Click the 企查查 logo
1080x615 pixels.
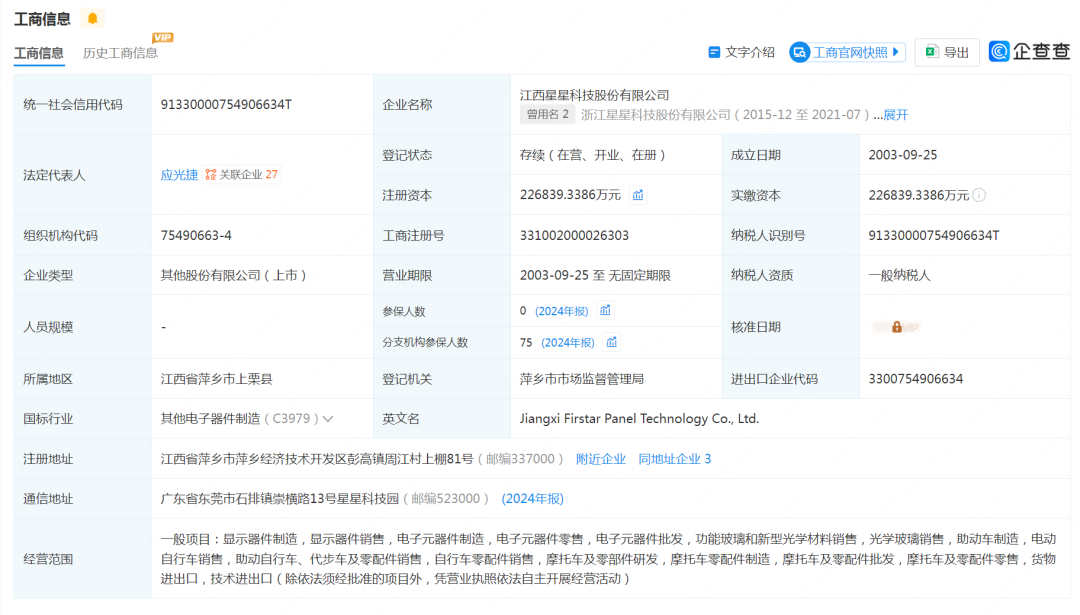click(x=1030, y=52)
